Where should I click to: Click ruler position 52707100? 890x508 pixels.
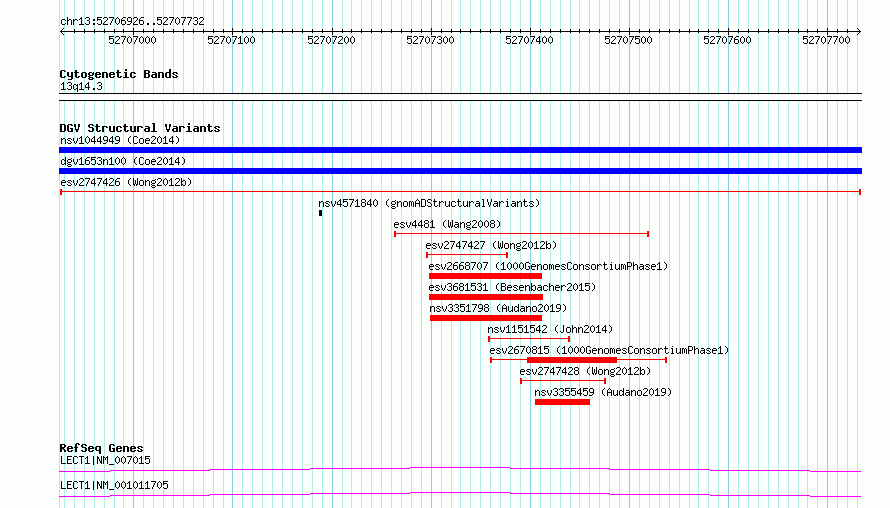coord(232,40)
